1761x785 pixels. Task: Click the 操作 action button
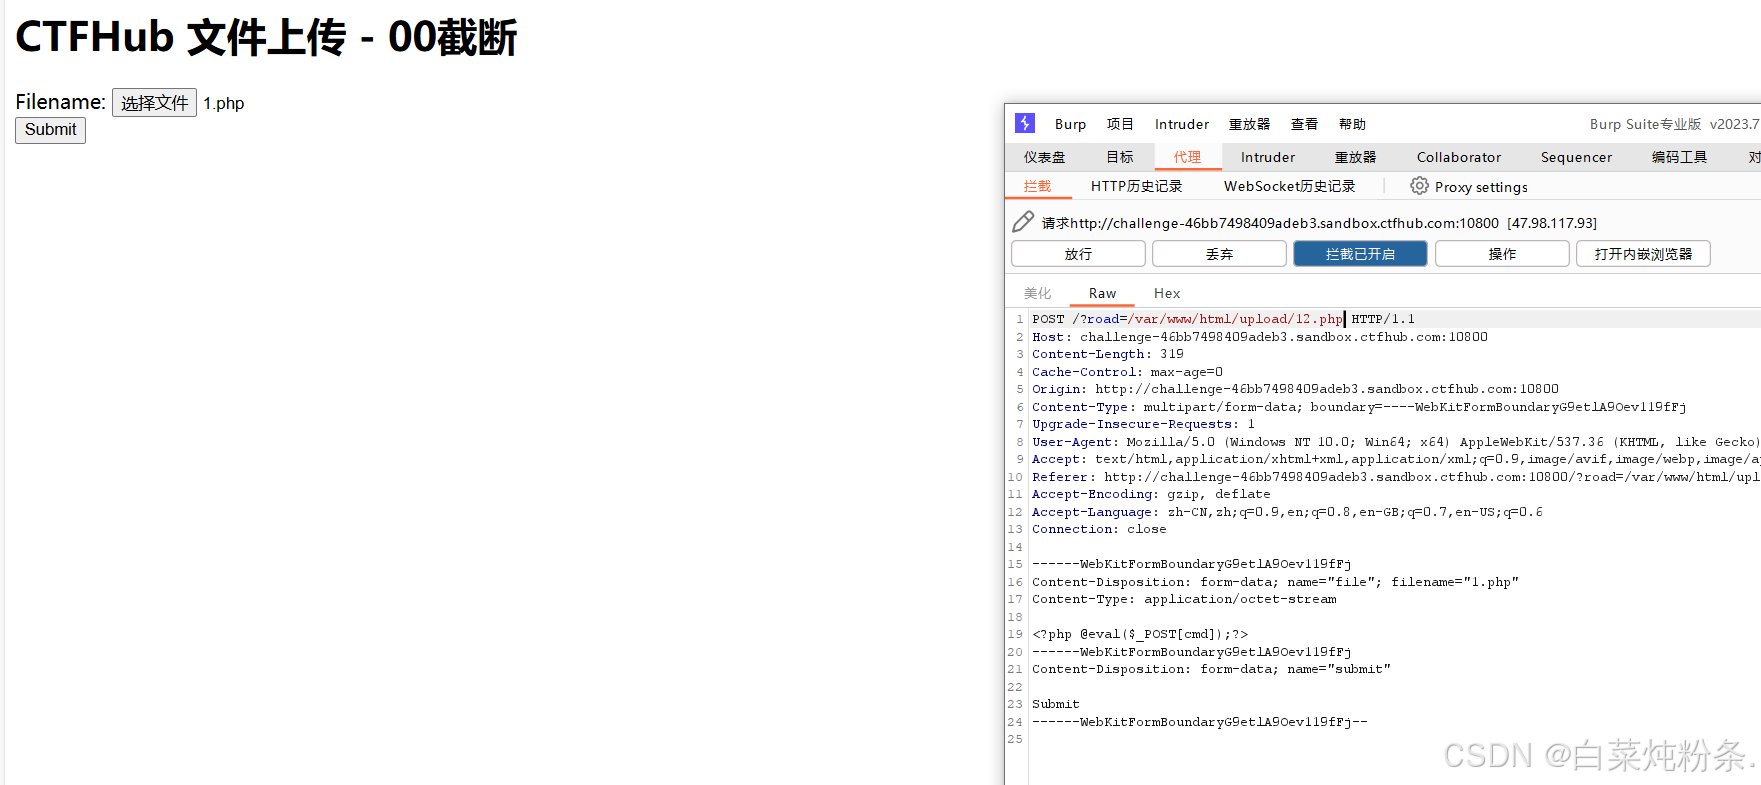click(x=1502, y=254)
